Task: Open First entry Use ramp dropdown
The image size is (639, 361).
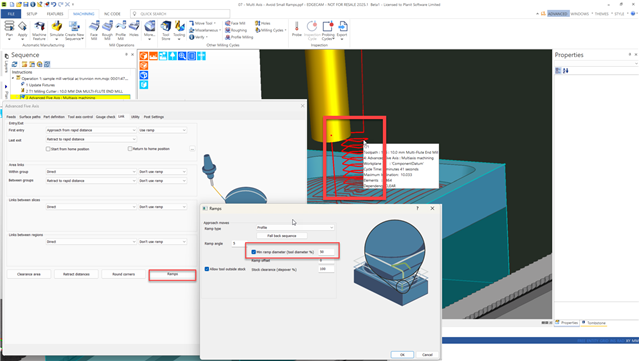Action: pos(163,130)
